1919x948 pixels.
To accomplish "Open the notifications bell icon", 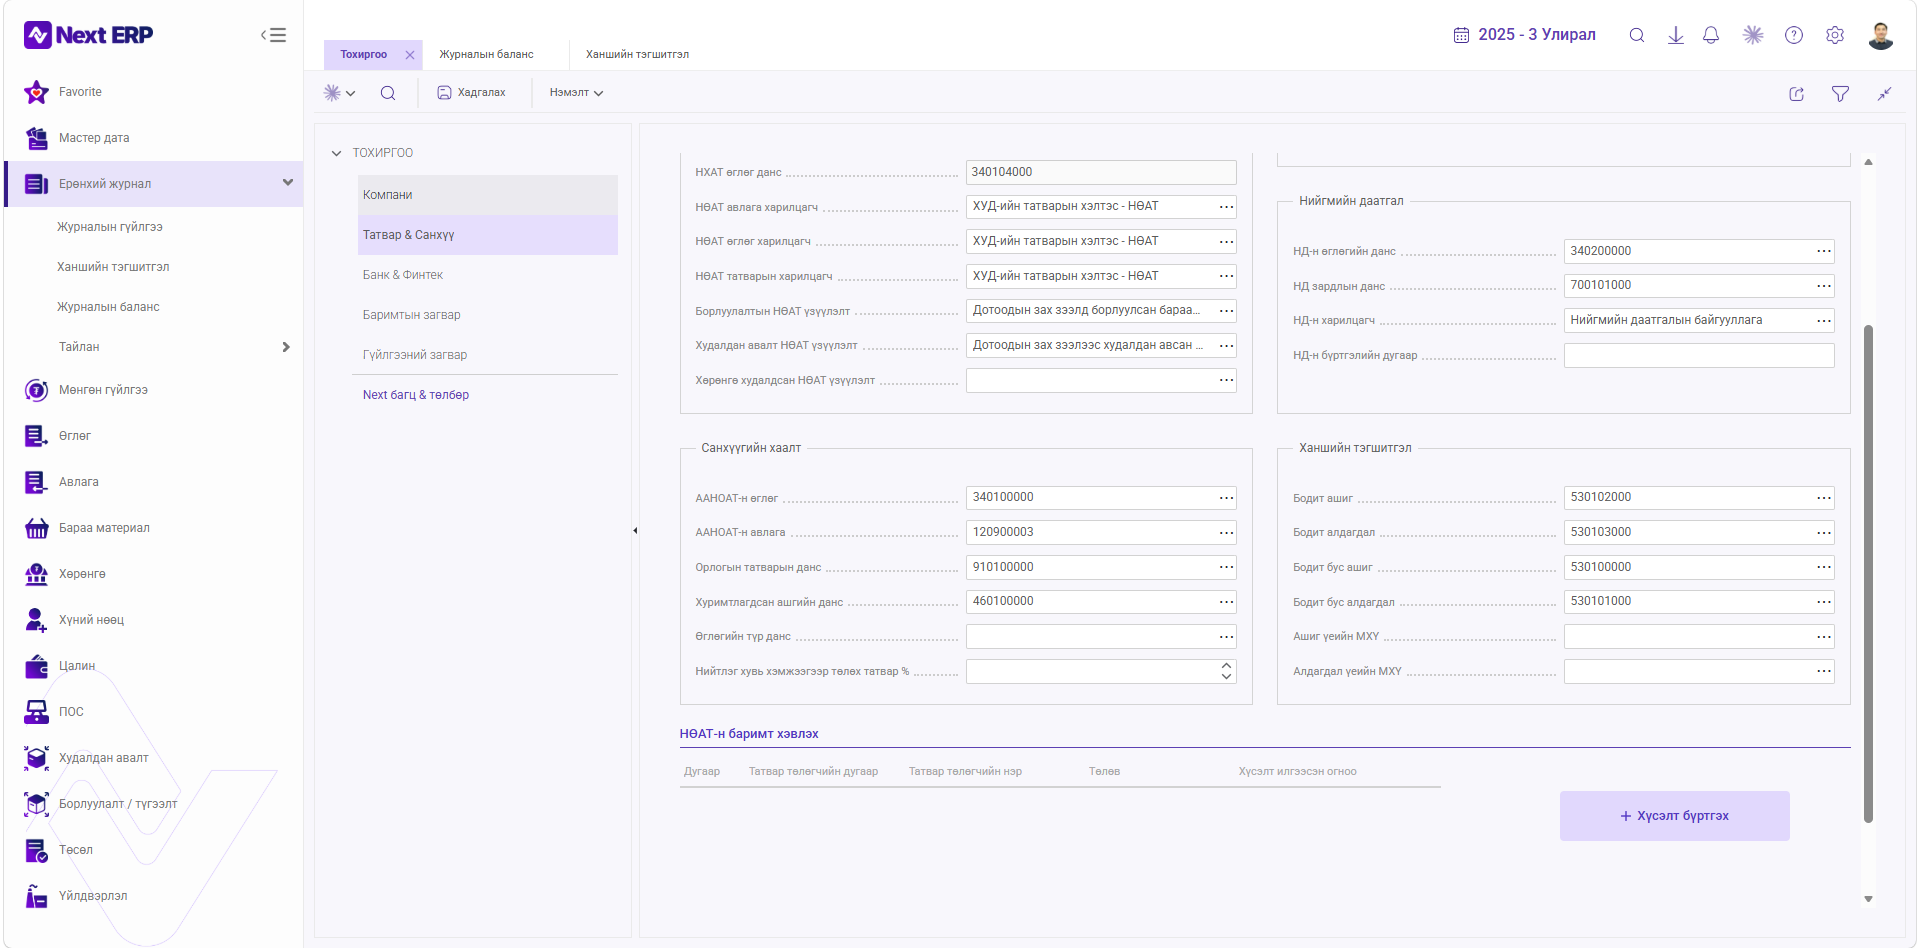I will click(1711, 35).
